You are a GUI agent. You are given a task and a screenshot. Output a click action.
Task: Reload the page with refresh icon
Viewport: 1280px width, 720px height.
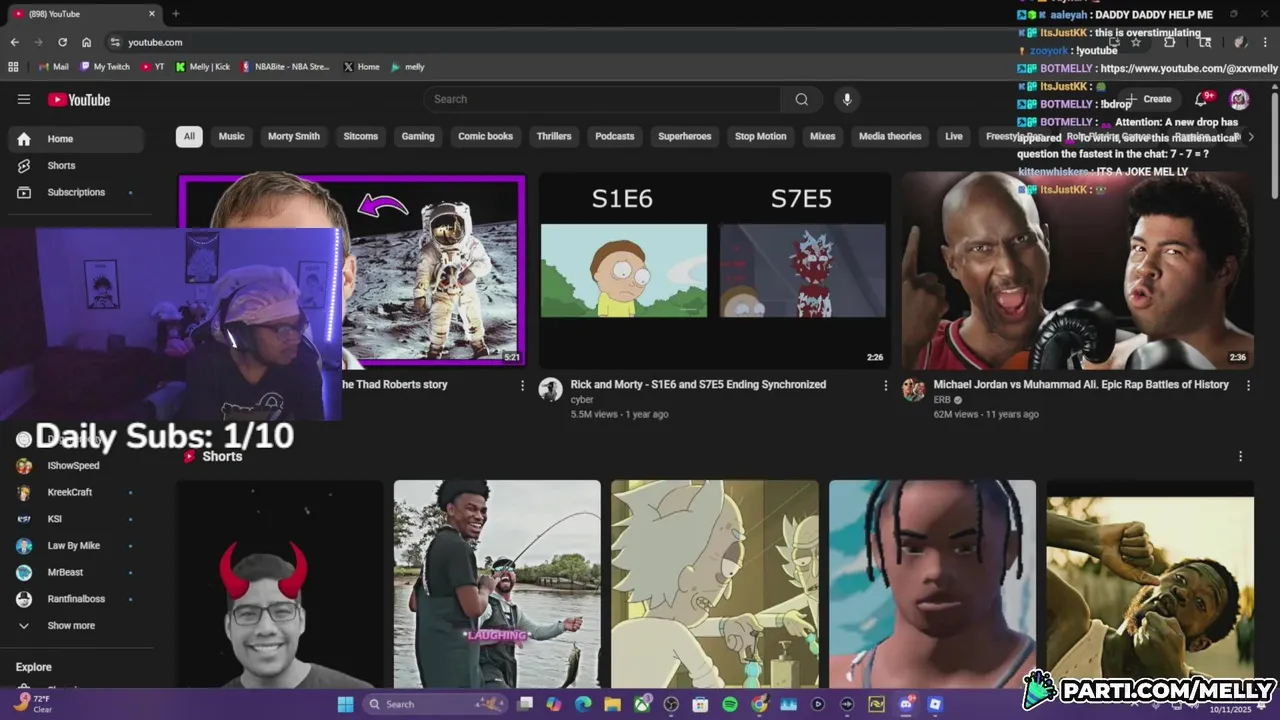(x=62, y=42)
